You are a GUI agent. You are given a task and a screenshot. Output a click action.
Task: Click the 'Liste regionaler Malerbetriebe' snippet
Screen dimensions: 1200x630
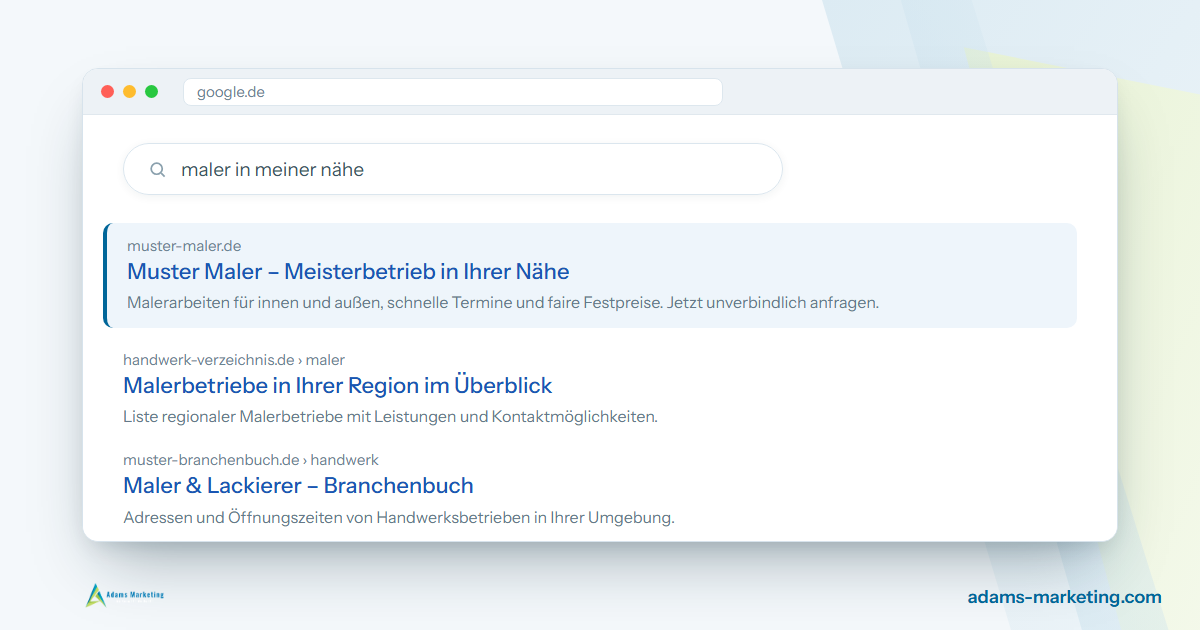point(390,416)
